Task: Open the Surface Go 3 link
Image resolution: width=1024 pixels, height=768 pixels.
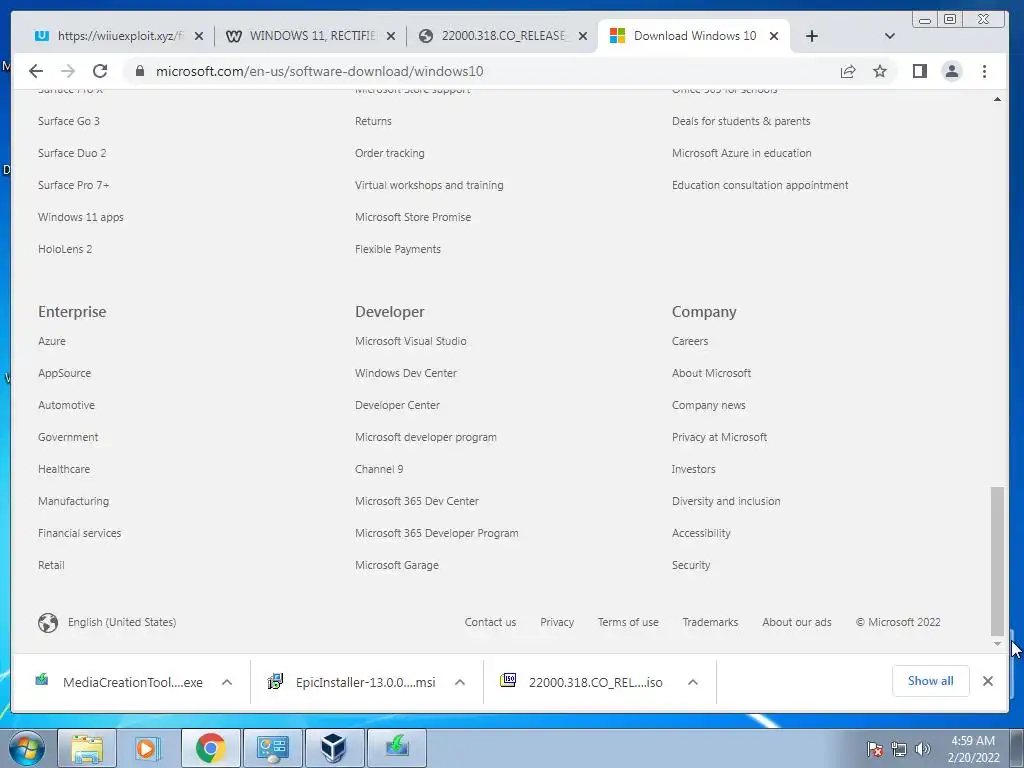Action: coord(69,121)
